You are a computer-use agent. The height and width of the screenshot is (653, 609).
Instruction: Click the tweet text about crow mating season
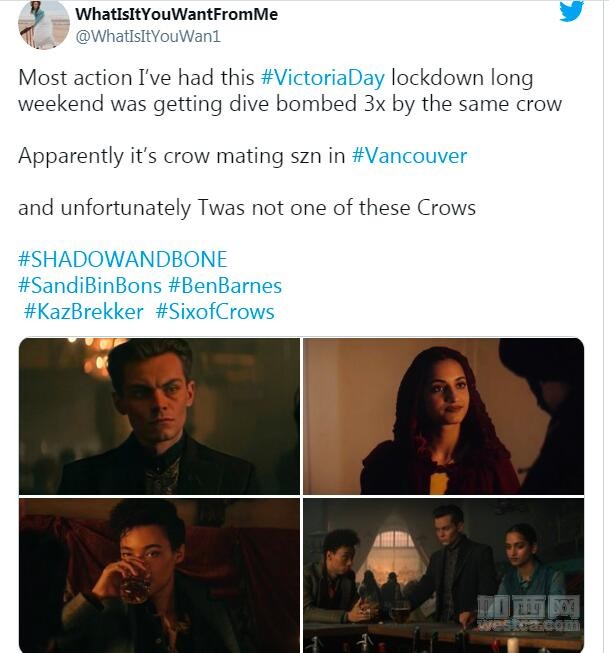pos(242,156)
